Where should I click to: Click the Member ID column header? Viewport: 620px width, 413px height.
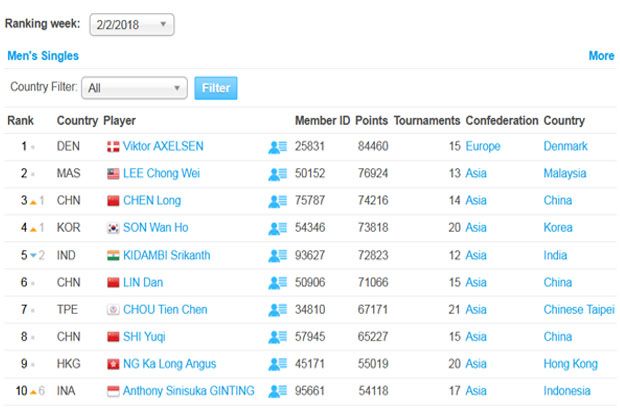click(323, 121)
